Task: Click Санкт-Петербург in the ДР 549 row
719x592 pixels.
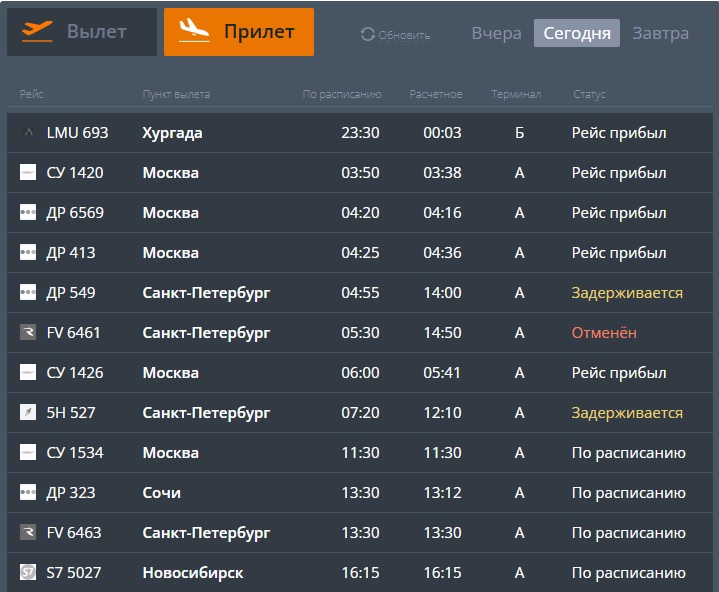Action: pyautogui.click(x=206, y=293)
